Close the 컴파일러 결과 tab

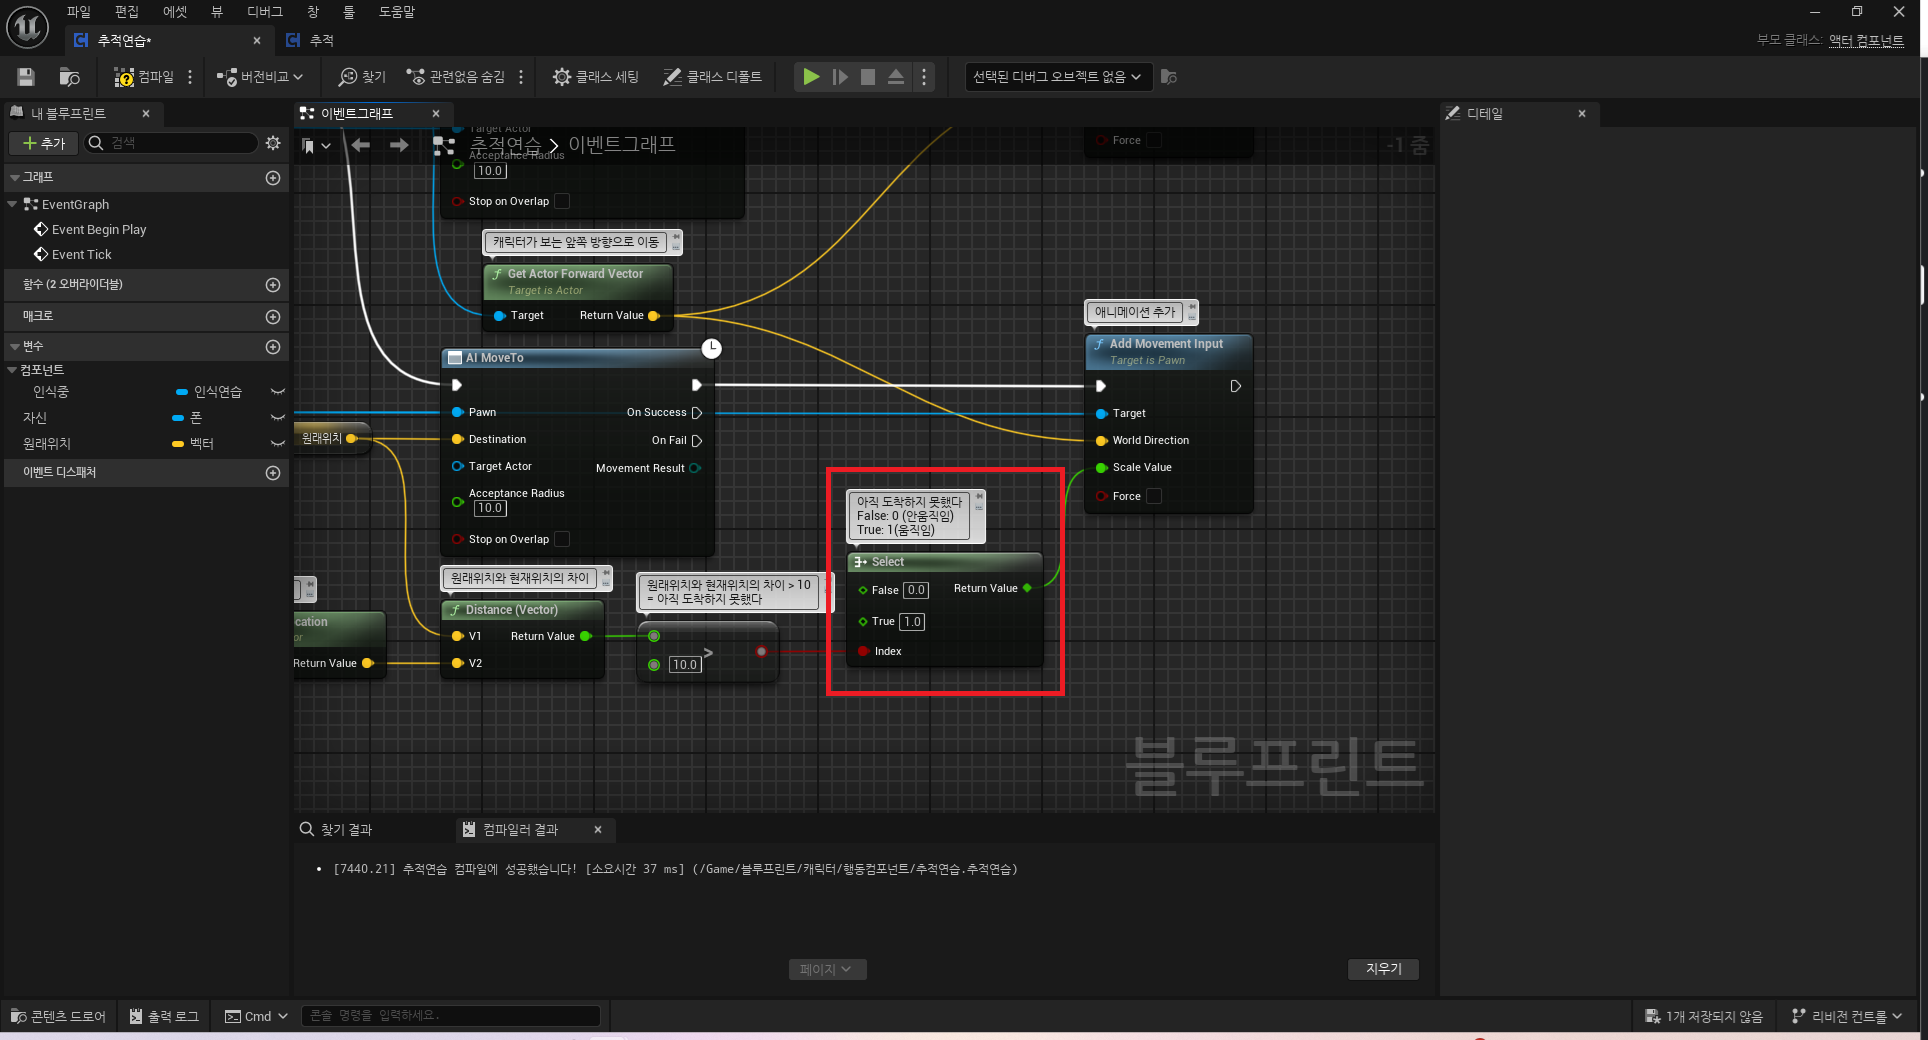point(598,829)
